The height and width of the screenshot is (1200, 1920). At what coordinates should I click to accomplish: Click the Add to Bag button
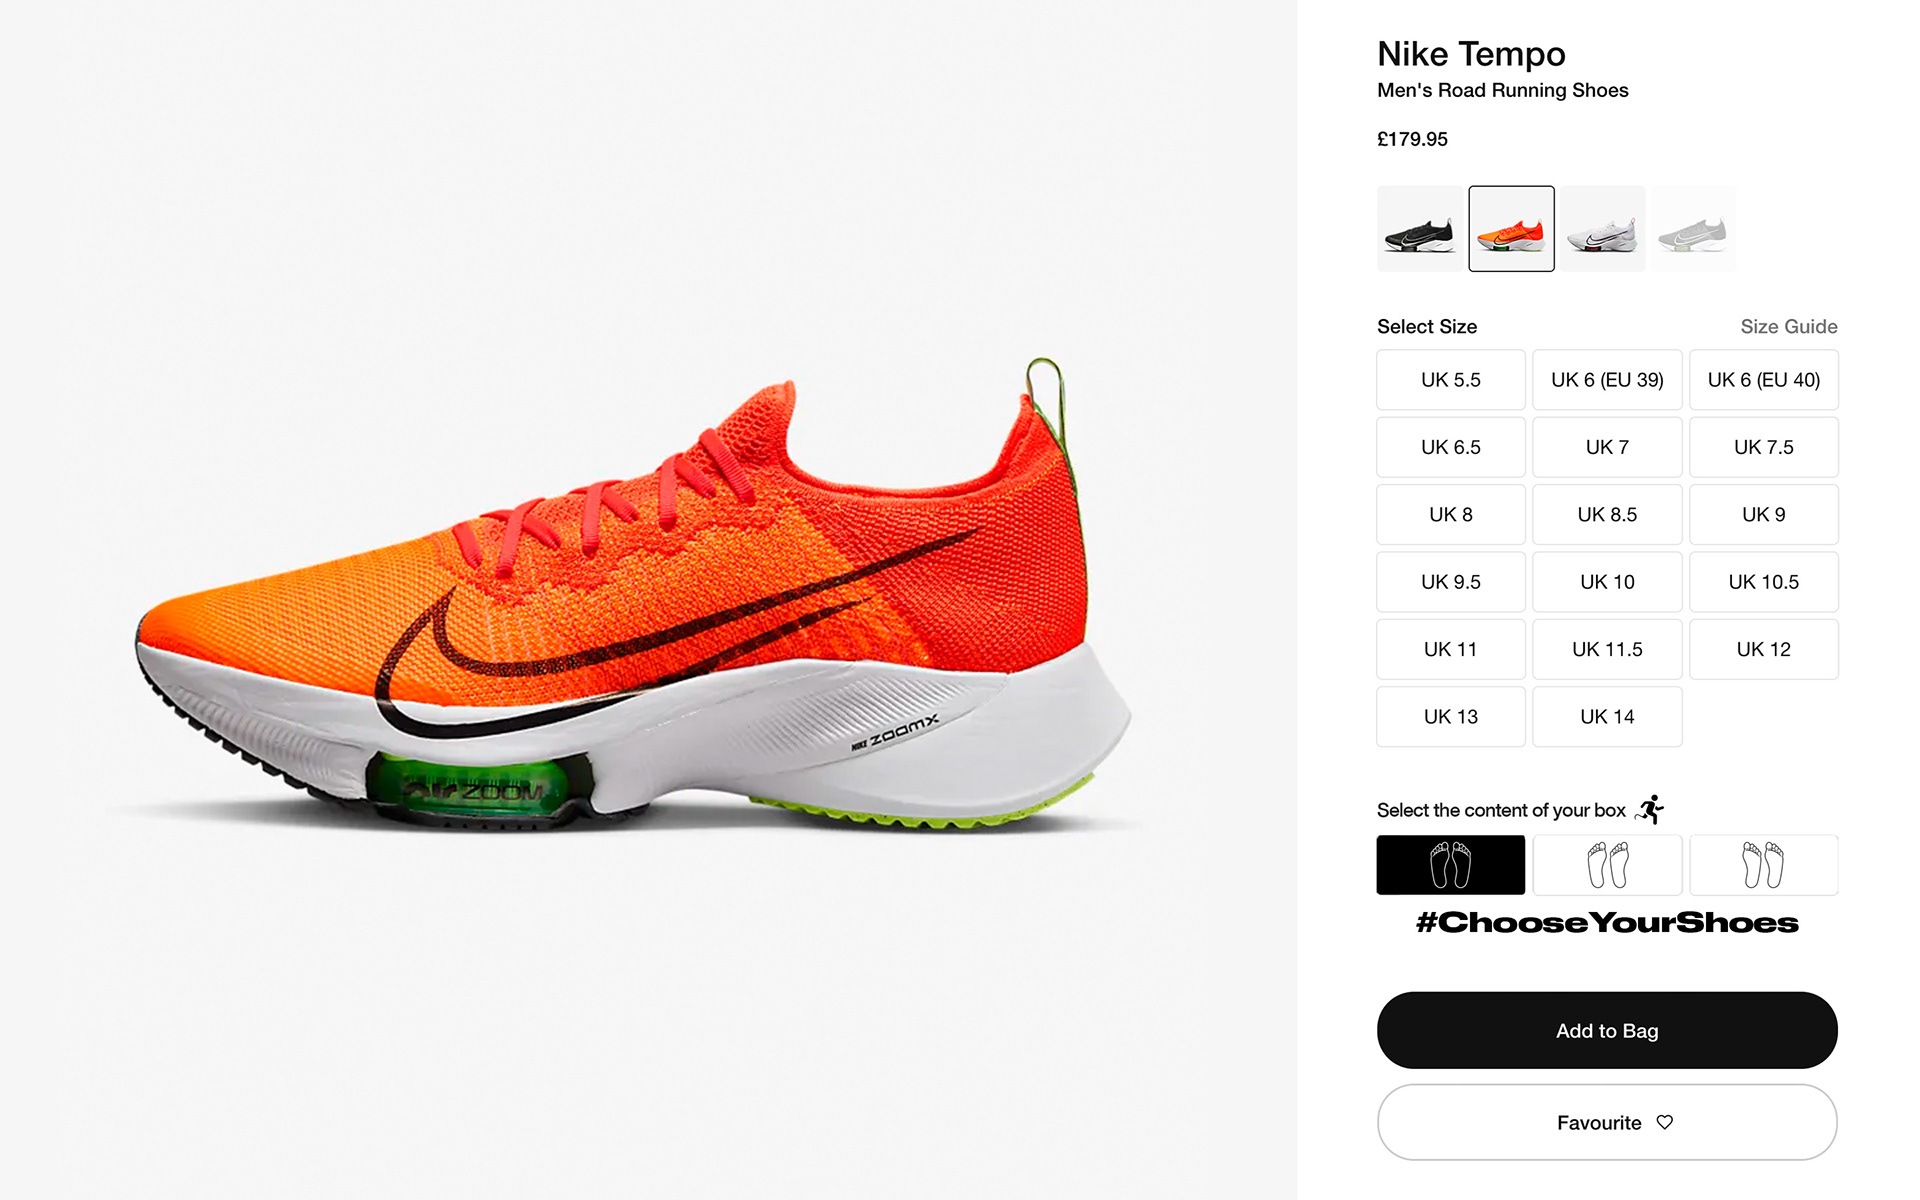[x=1607, y=1030]
